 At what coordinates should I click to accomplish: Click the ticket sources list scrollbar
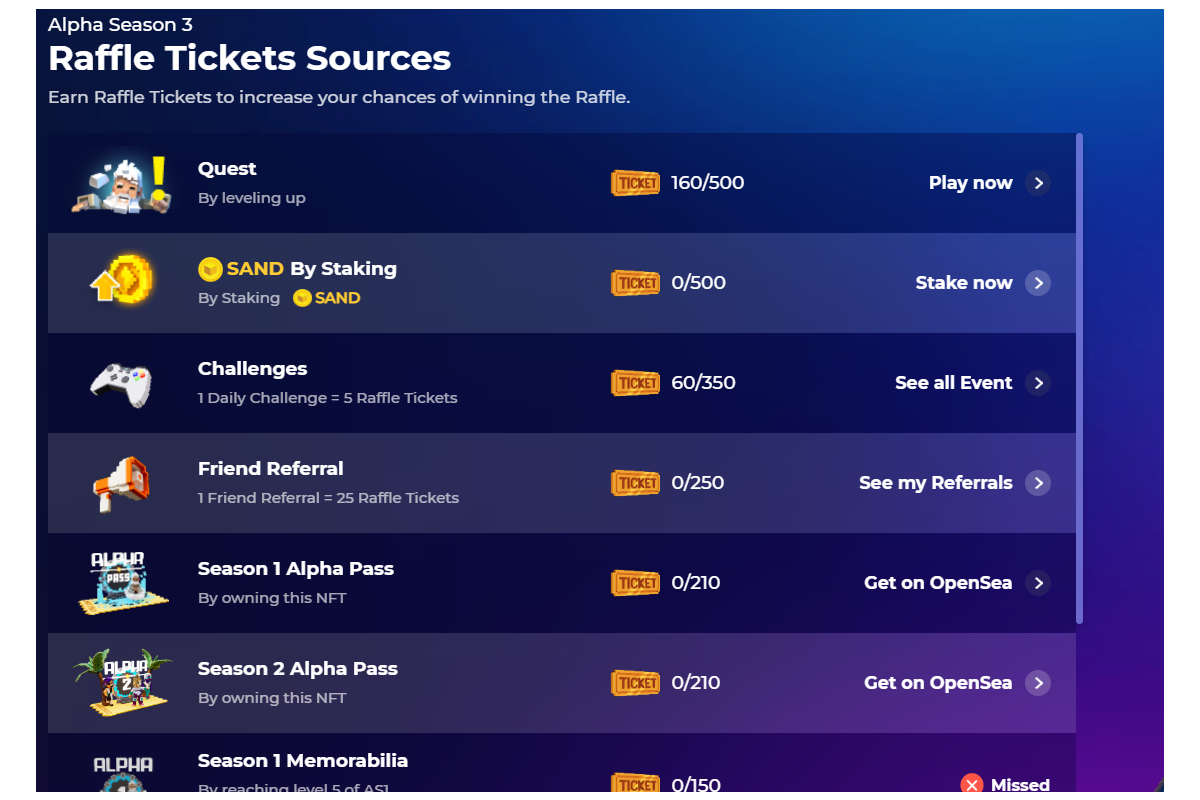coord(1079,378)
